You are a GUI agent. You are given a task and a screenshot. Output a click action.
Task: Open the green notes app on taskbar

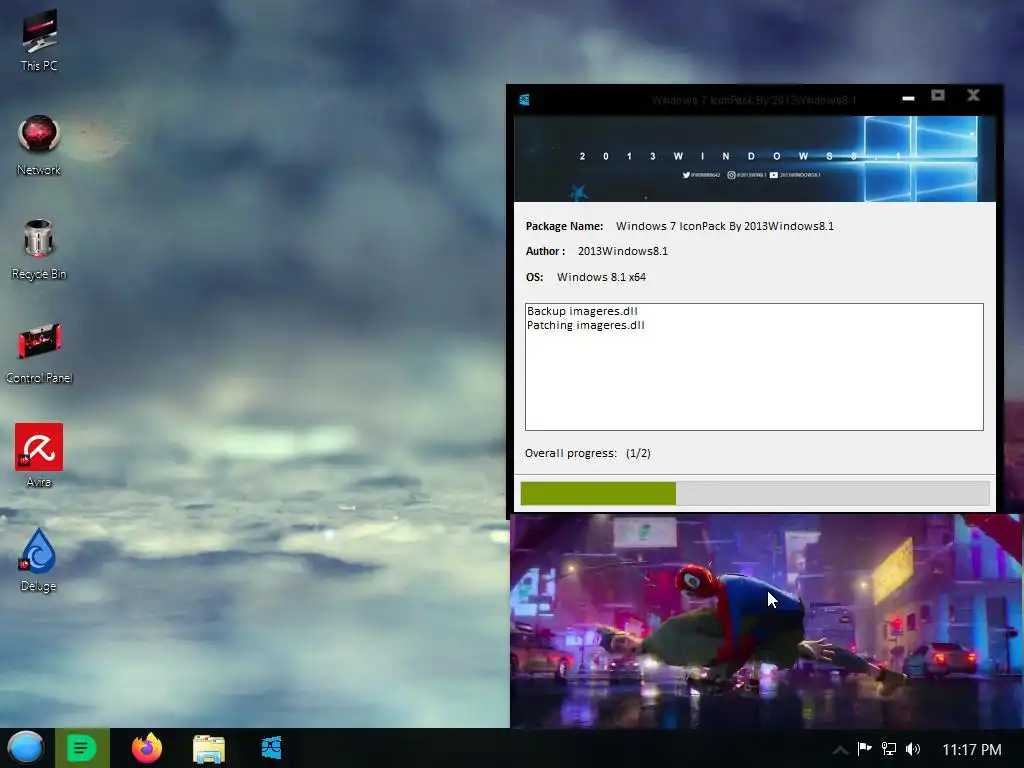click(x=82, y=748)
